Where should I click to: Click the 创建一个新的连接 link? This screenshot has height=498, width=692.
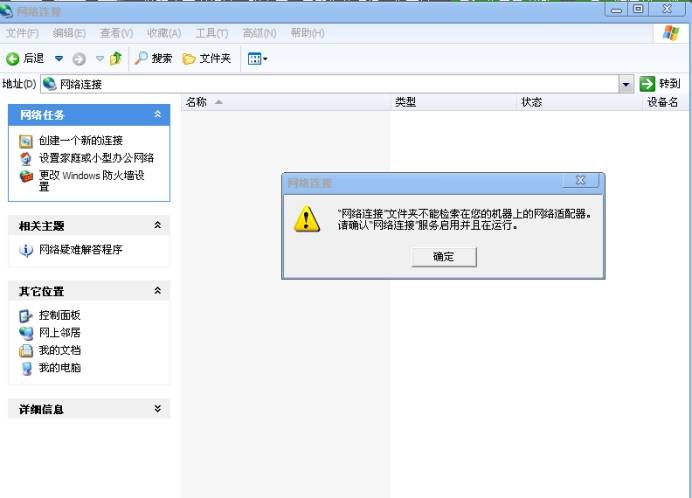[x=81, y=140]
